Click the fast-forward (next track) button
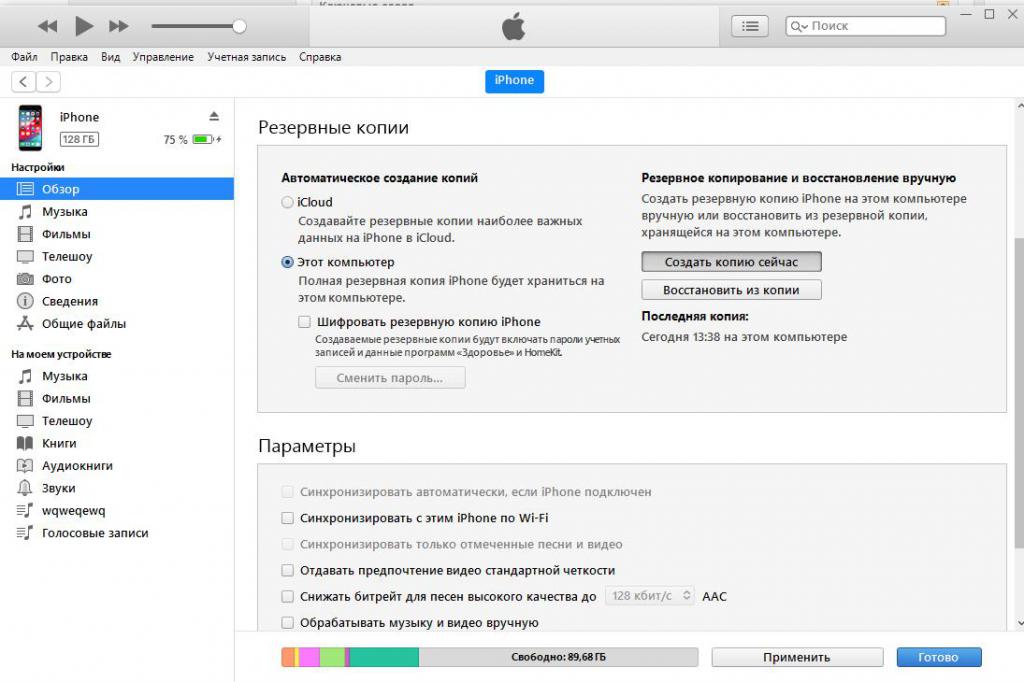The image size is (1024, 682). coord(119,26)
